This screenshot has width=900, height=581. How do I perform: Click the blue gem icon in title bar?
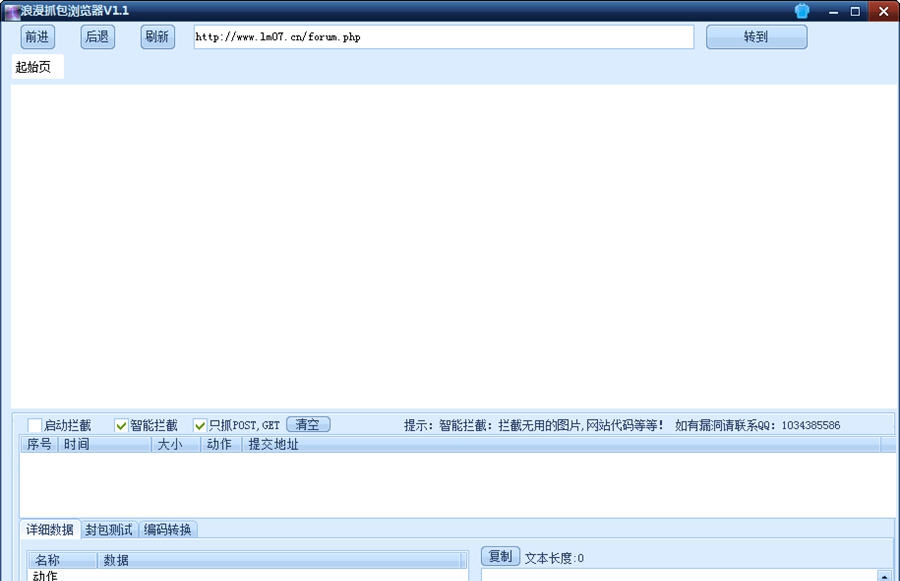coord(800,10)
